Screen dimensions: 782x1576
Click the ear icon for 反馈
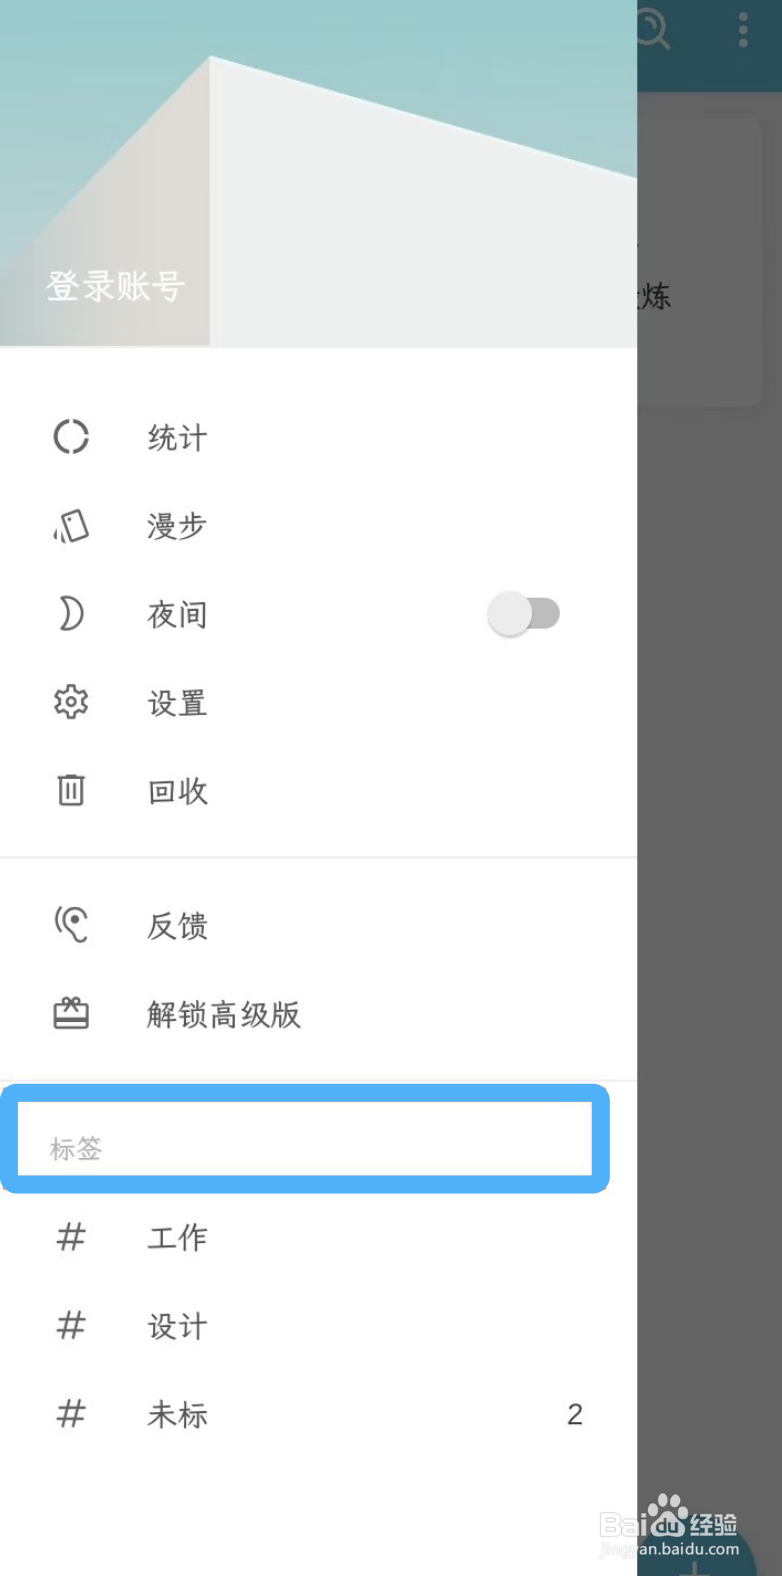pyautogui.click(x=71, y=925)
